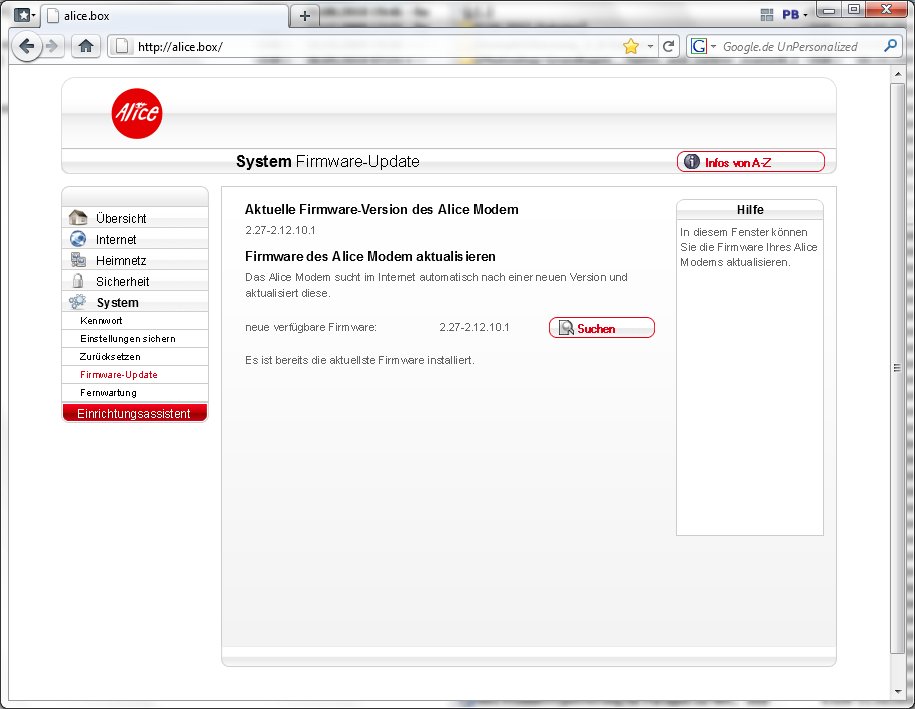Open the search engine selector dropdown

click(703, 46)
